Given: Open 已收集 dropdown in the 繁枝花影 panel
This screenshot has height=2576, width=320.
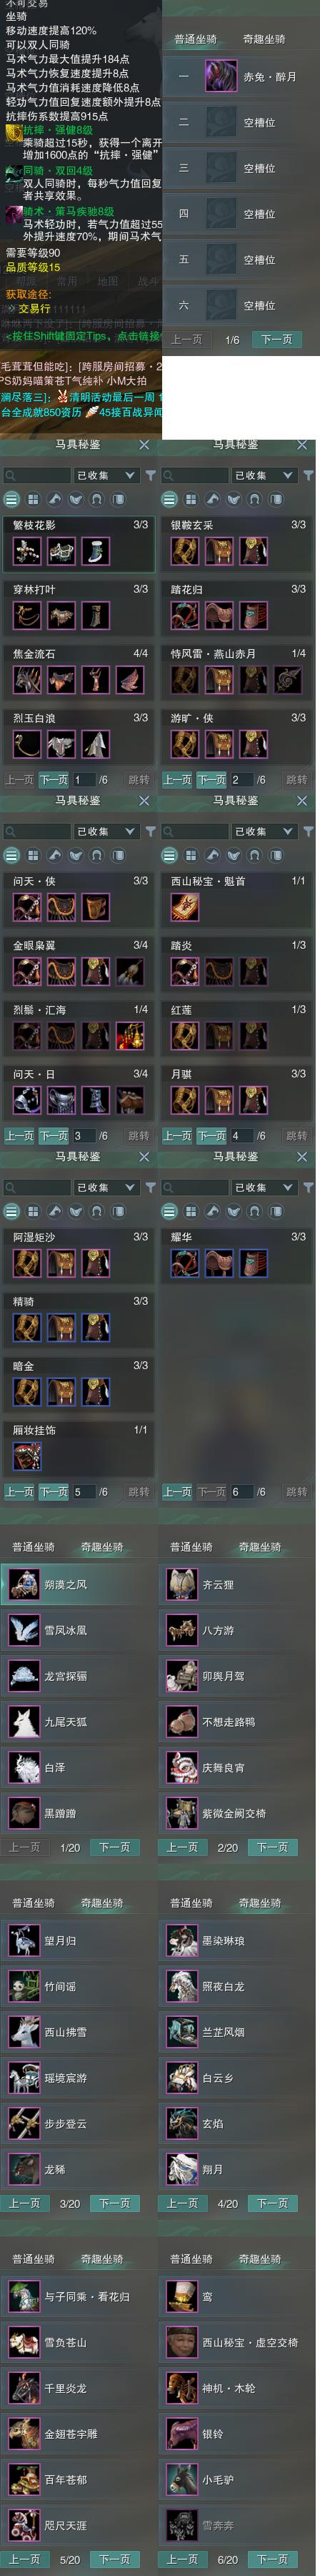Looking at the screenshot, I should pos(106,475).
